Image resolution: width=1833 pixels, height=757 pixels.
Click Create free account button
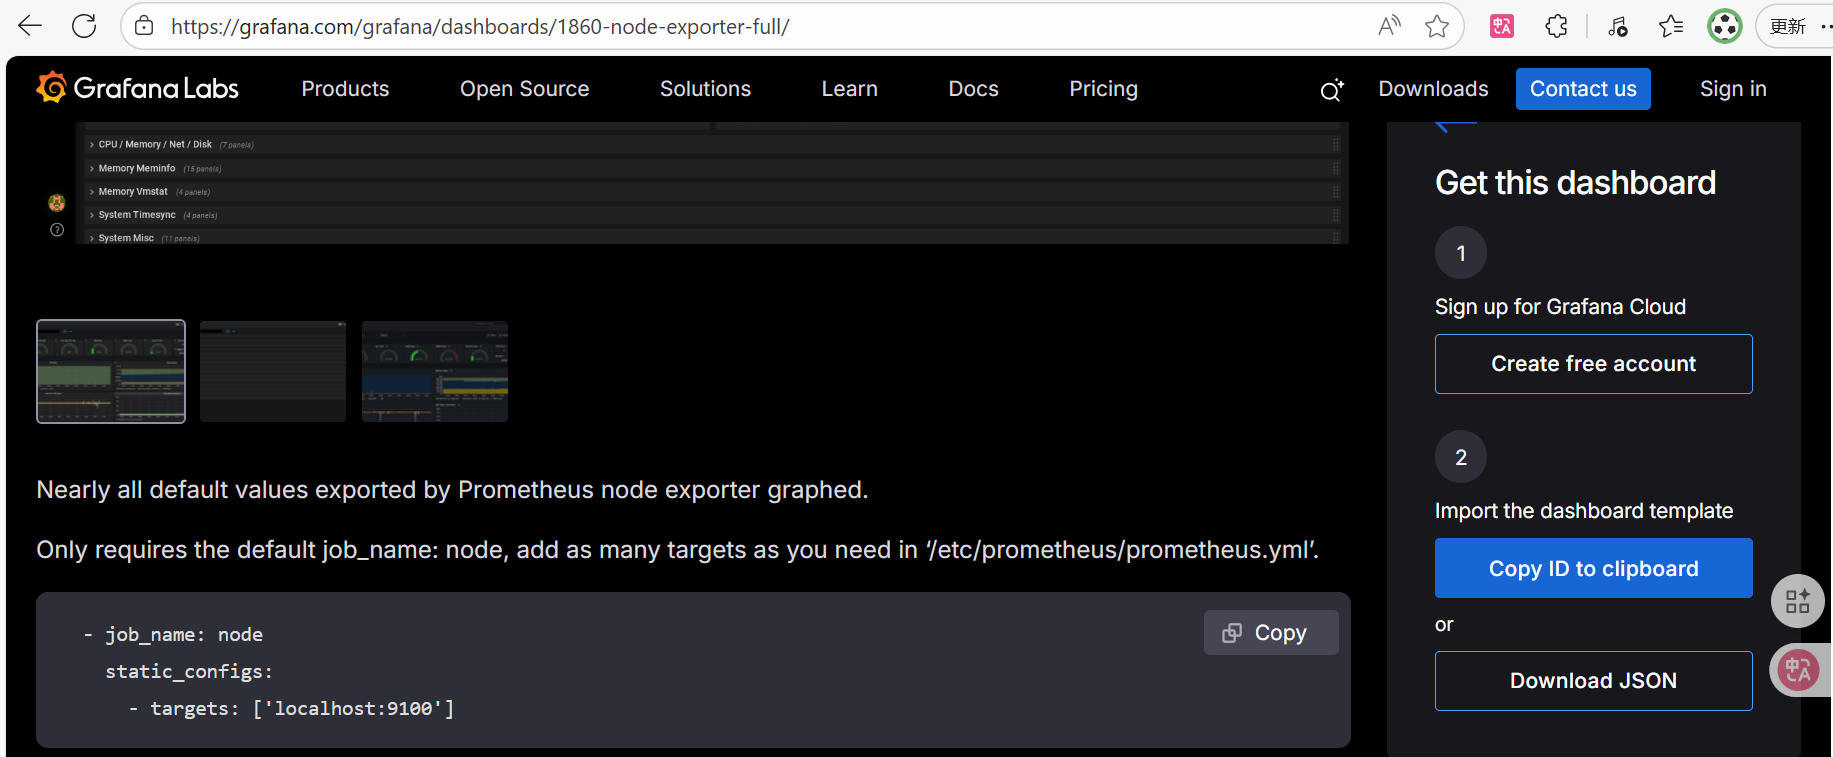(x=1593, y=364)
